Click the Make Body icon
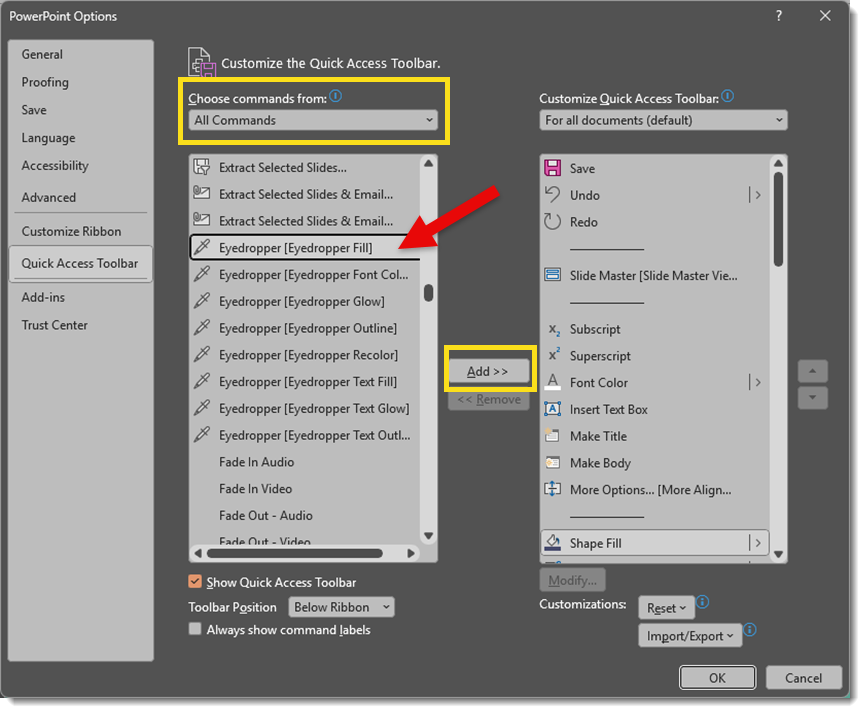This screenshot has height=713, width=865. click(x=552, y=462)
